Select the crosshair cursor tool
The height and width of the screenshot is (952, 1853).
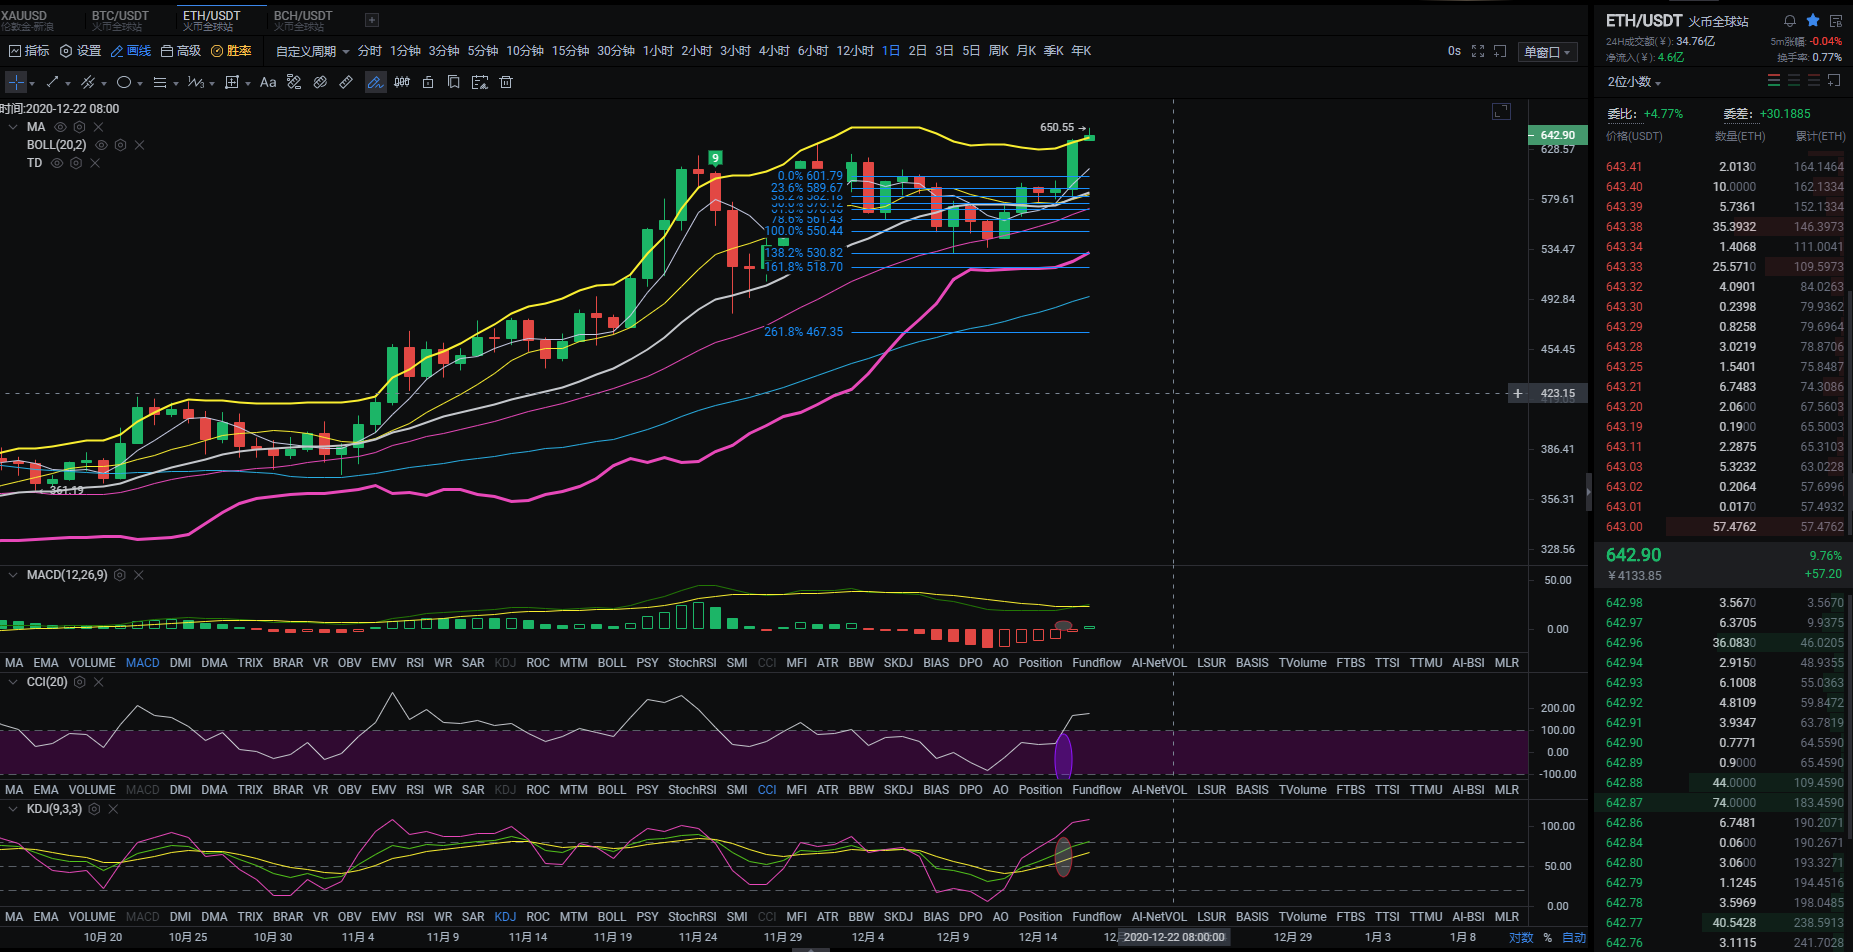16,82
